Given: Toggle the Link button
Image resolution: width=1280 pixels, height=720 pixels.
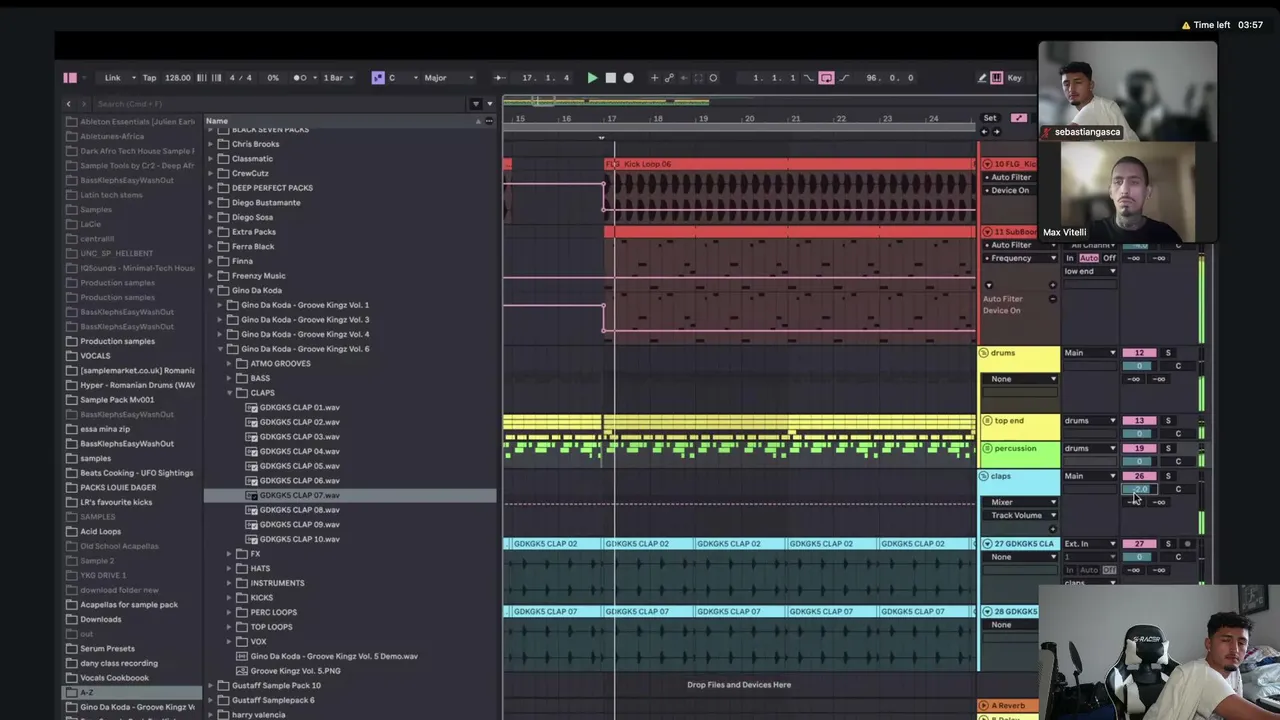Looking at the screenshot, I should [112, 78].
